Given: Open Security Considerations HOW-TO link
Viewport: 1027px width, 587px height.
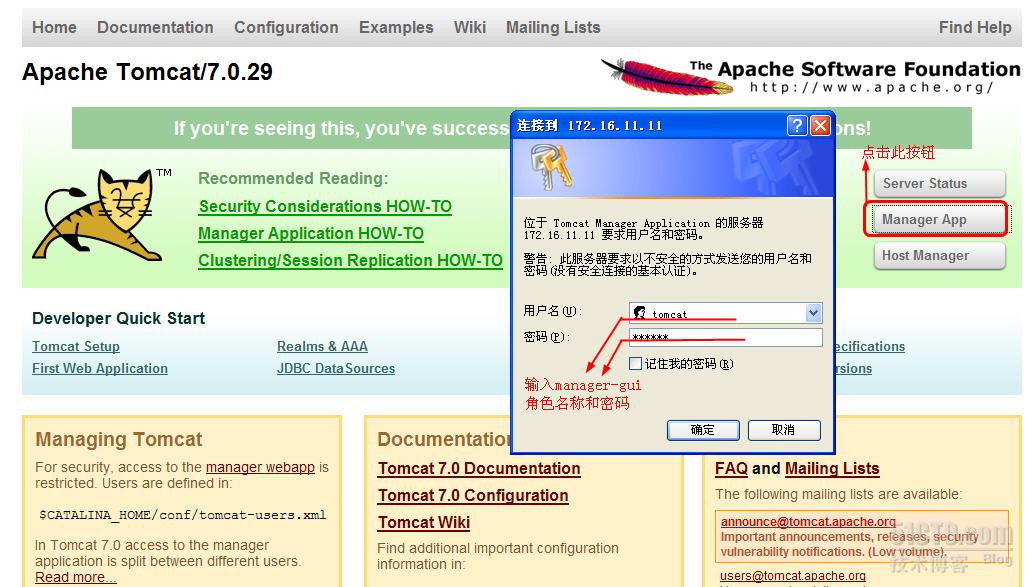Looking at the screenshot, I should click(x=326, y=206).
